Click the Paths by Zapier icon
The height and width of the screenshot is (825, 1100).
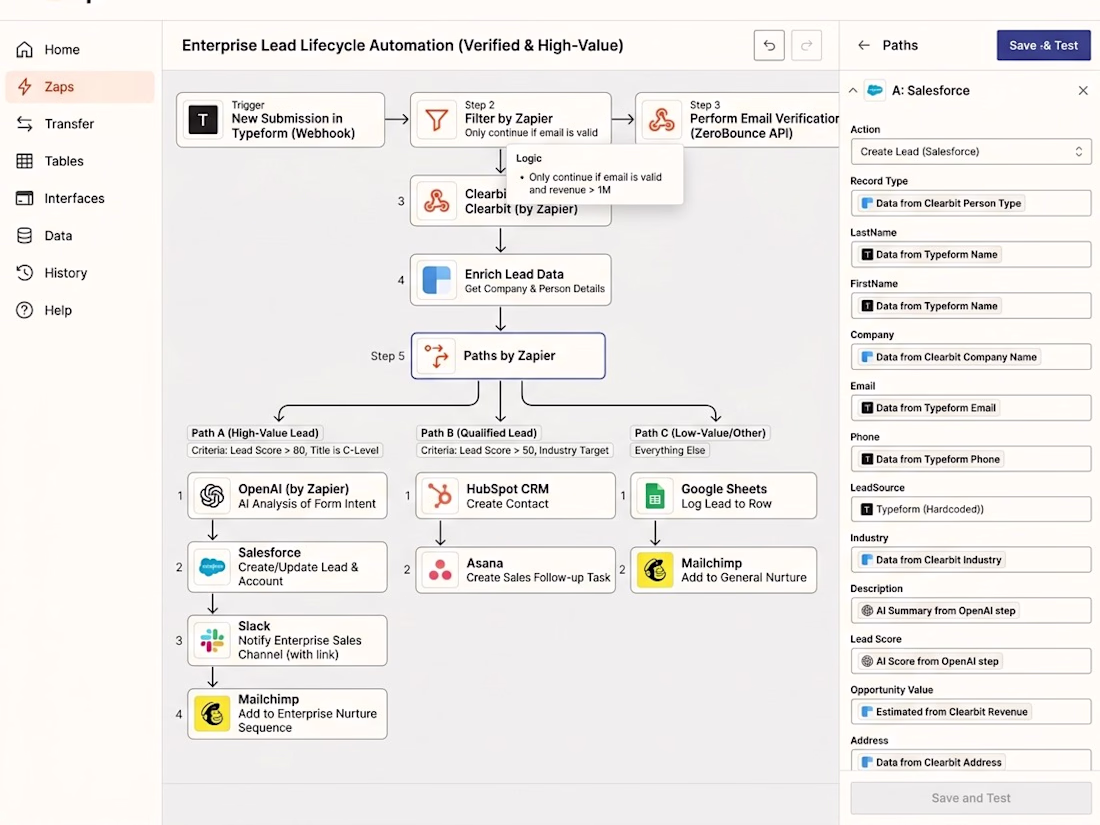[x=436, y=356]
